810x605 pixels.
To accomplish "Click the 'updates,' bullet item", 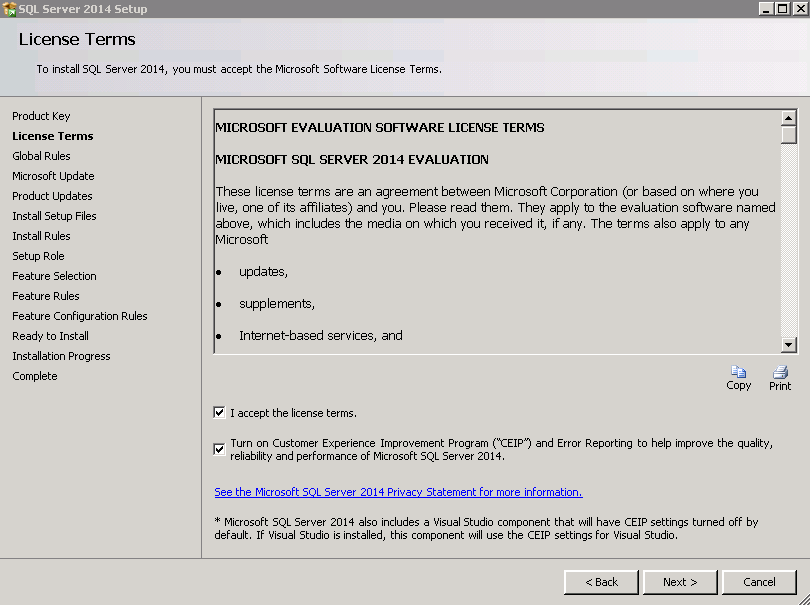I will pos(263,272).
